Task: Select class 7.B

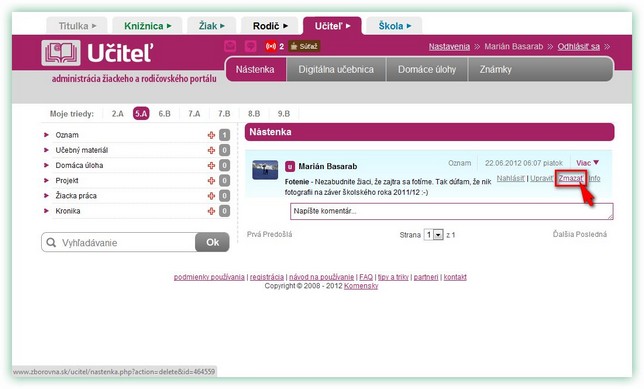Action: pyautogui.click(x=224, y=114)
